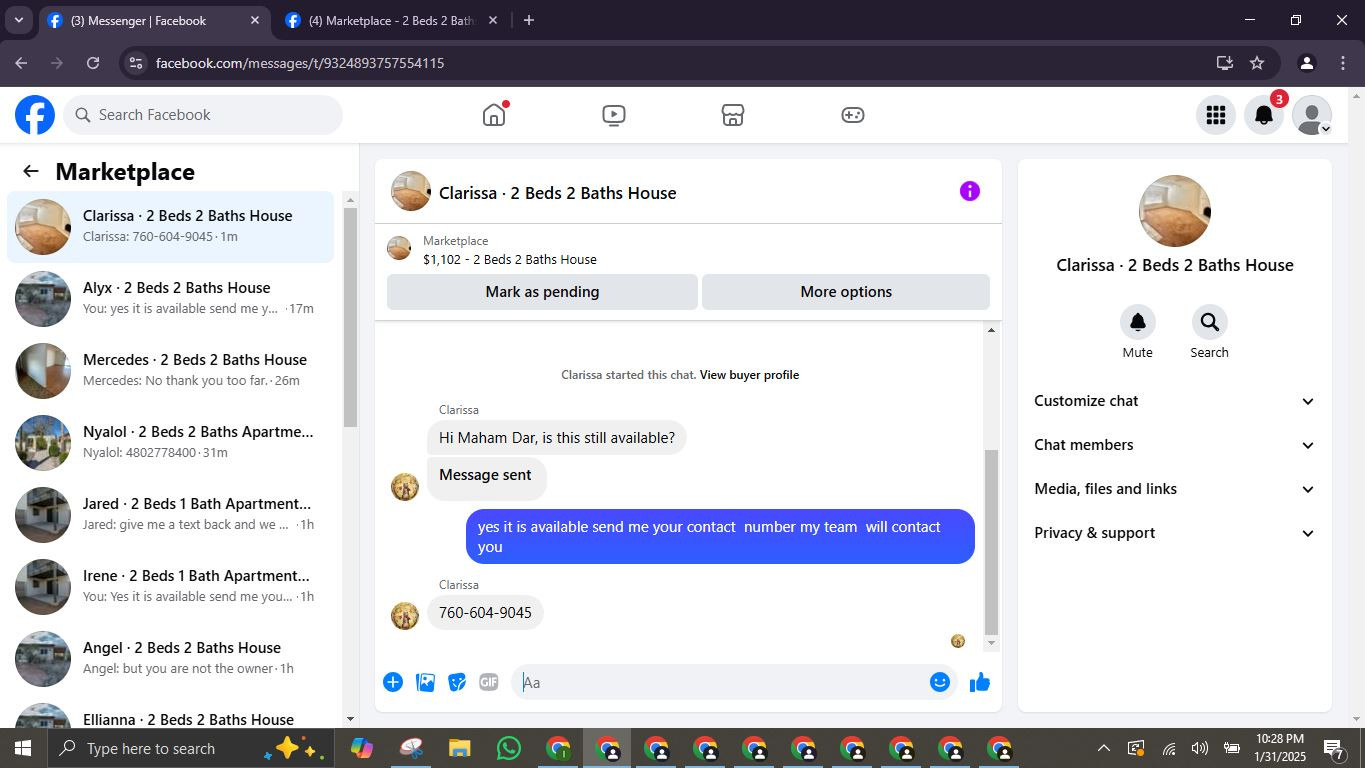The height and width of the screenshot is (768, 1365).
Task: Open the tab search dropdown arrow
Action: [x=18, y=20]
